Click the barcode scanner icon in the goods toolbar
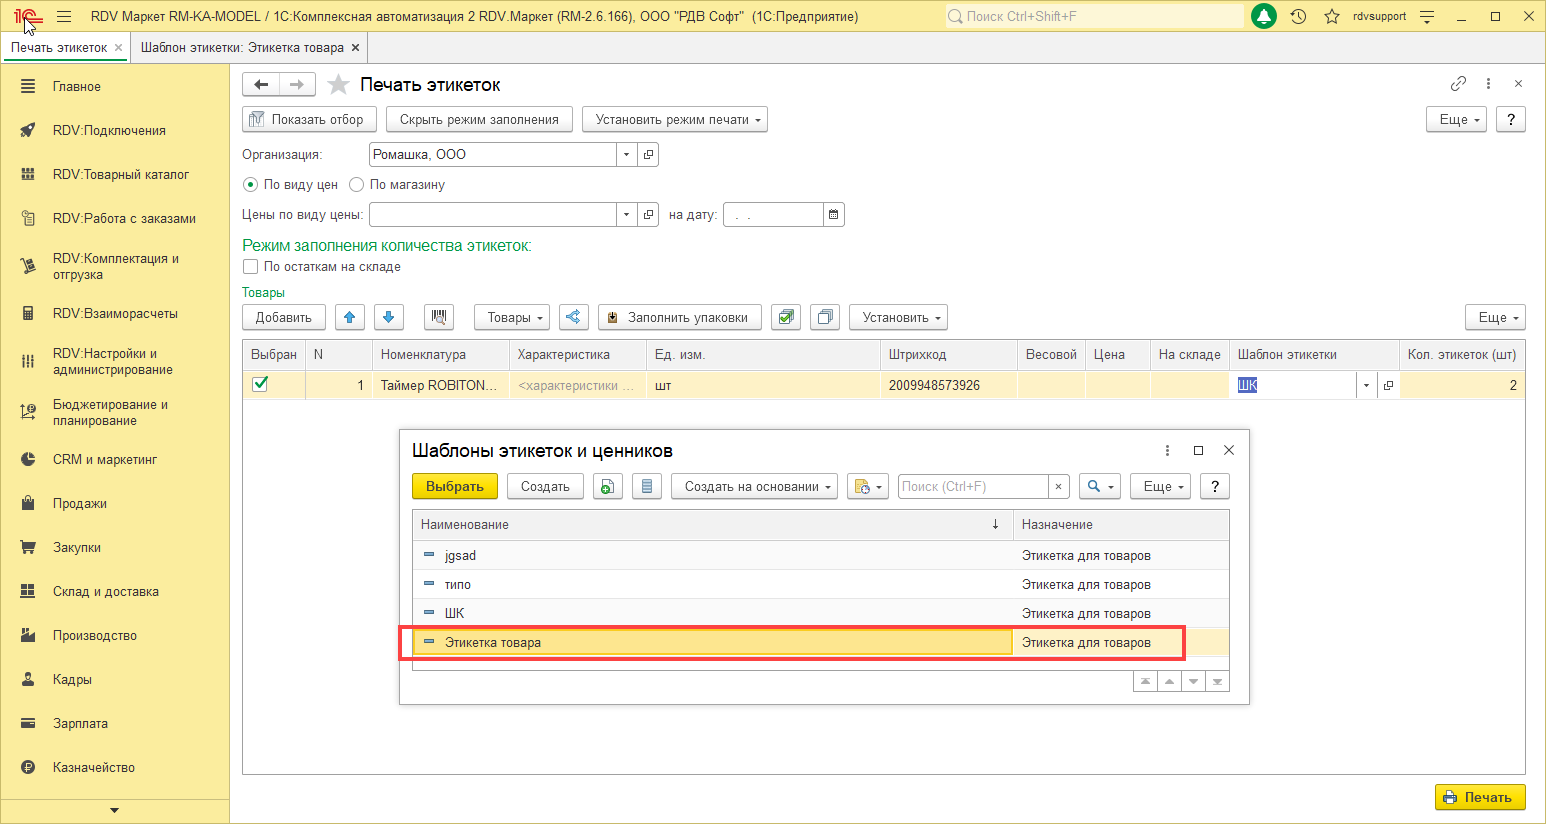 coord(438,317)
